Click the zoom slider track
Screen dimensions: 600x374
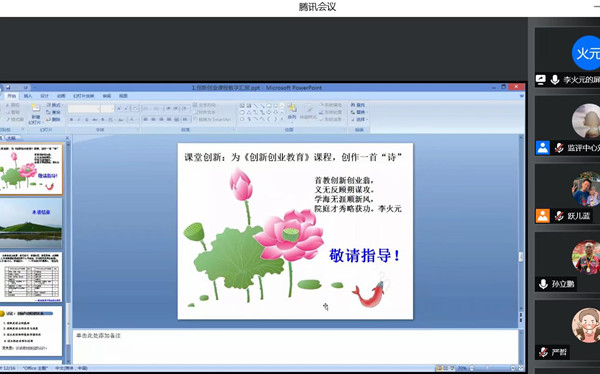tap(492, 368)
